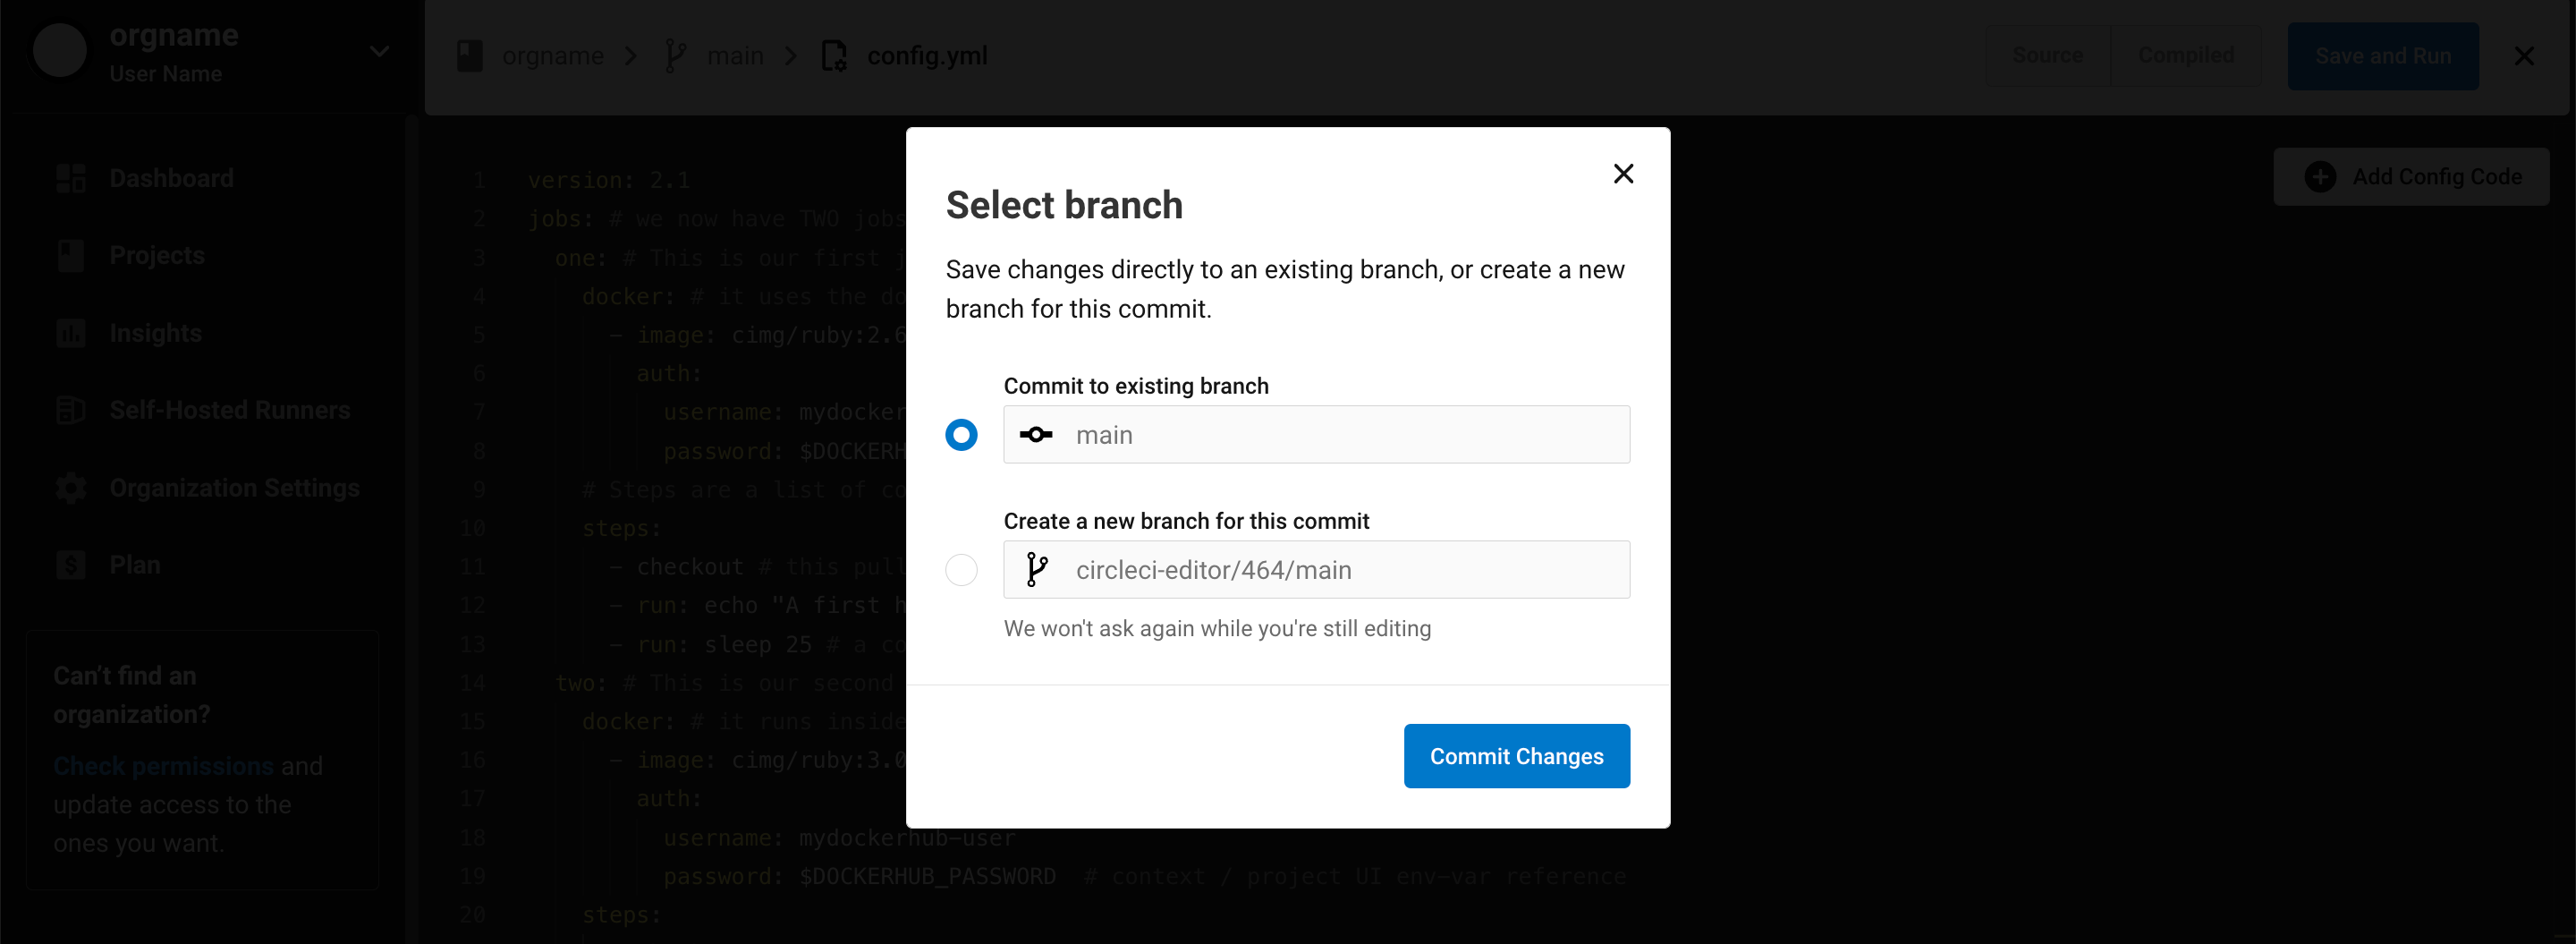Click the Insights bar chart icon

(x=71, y=333)
